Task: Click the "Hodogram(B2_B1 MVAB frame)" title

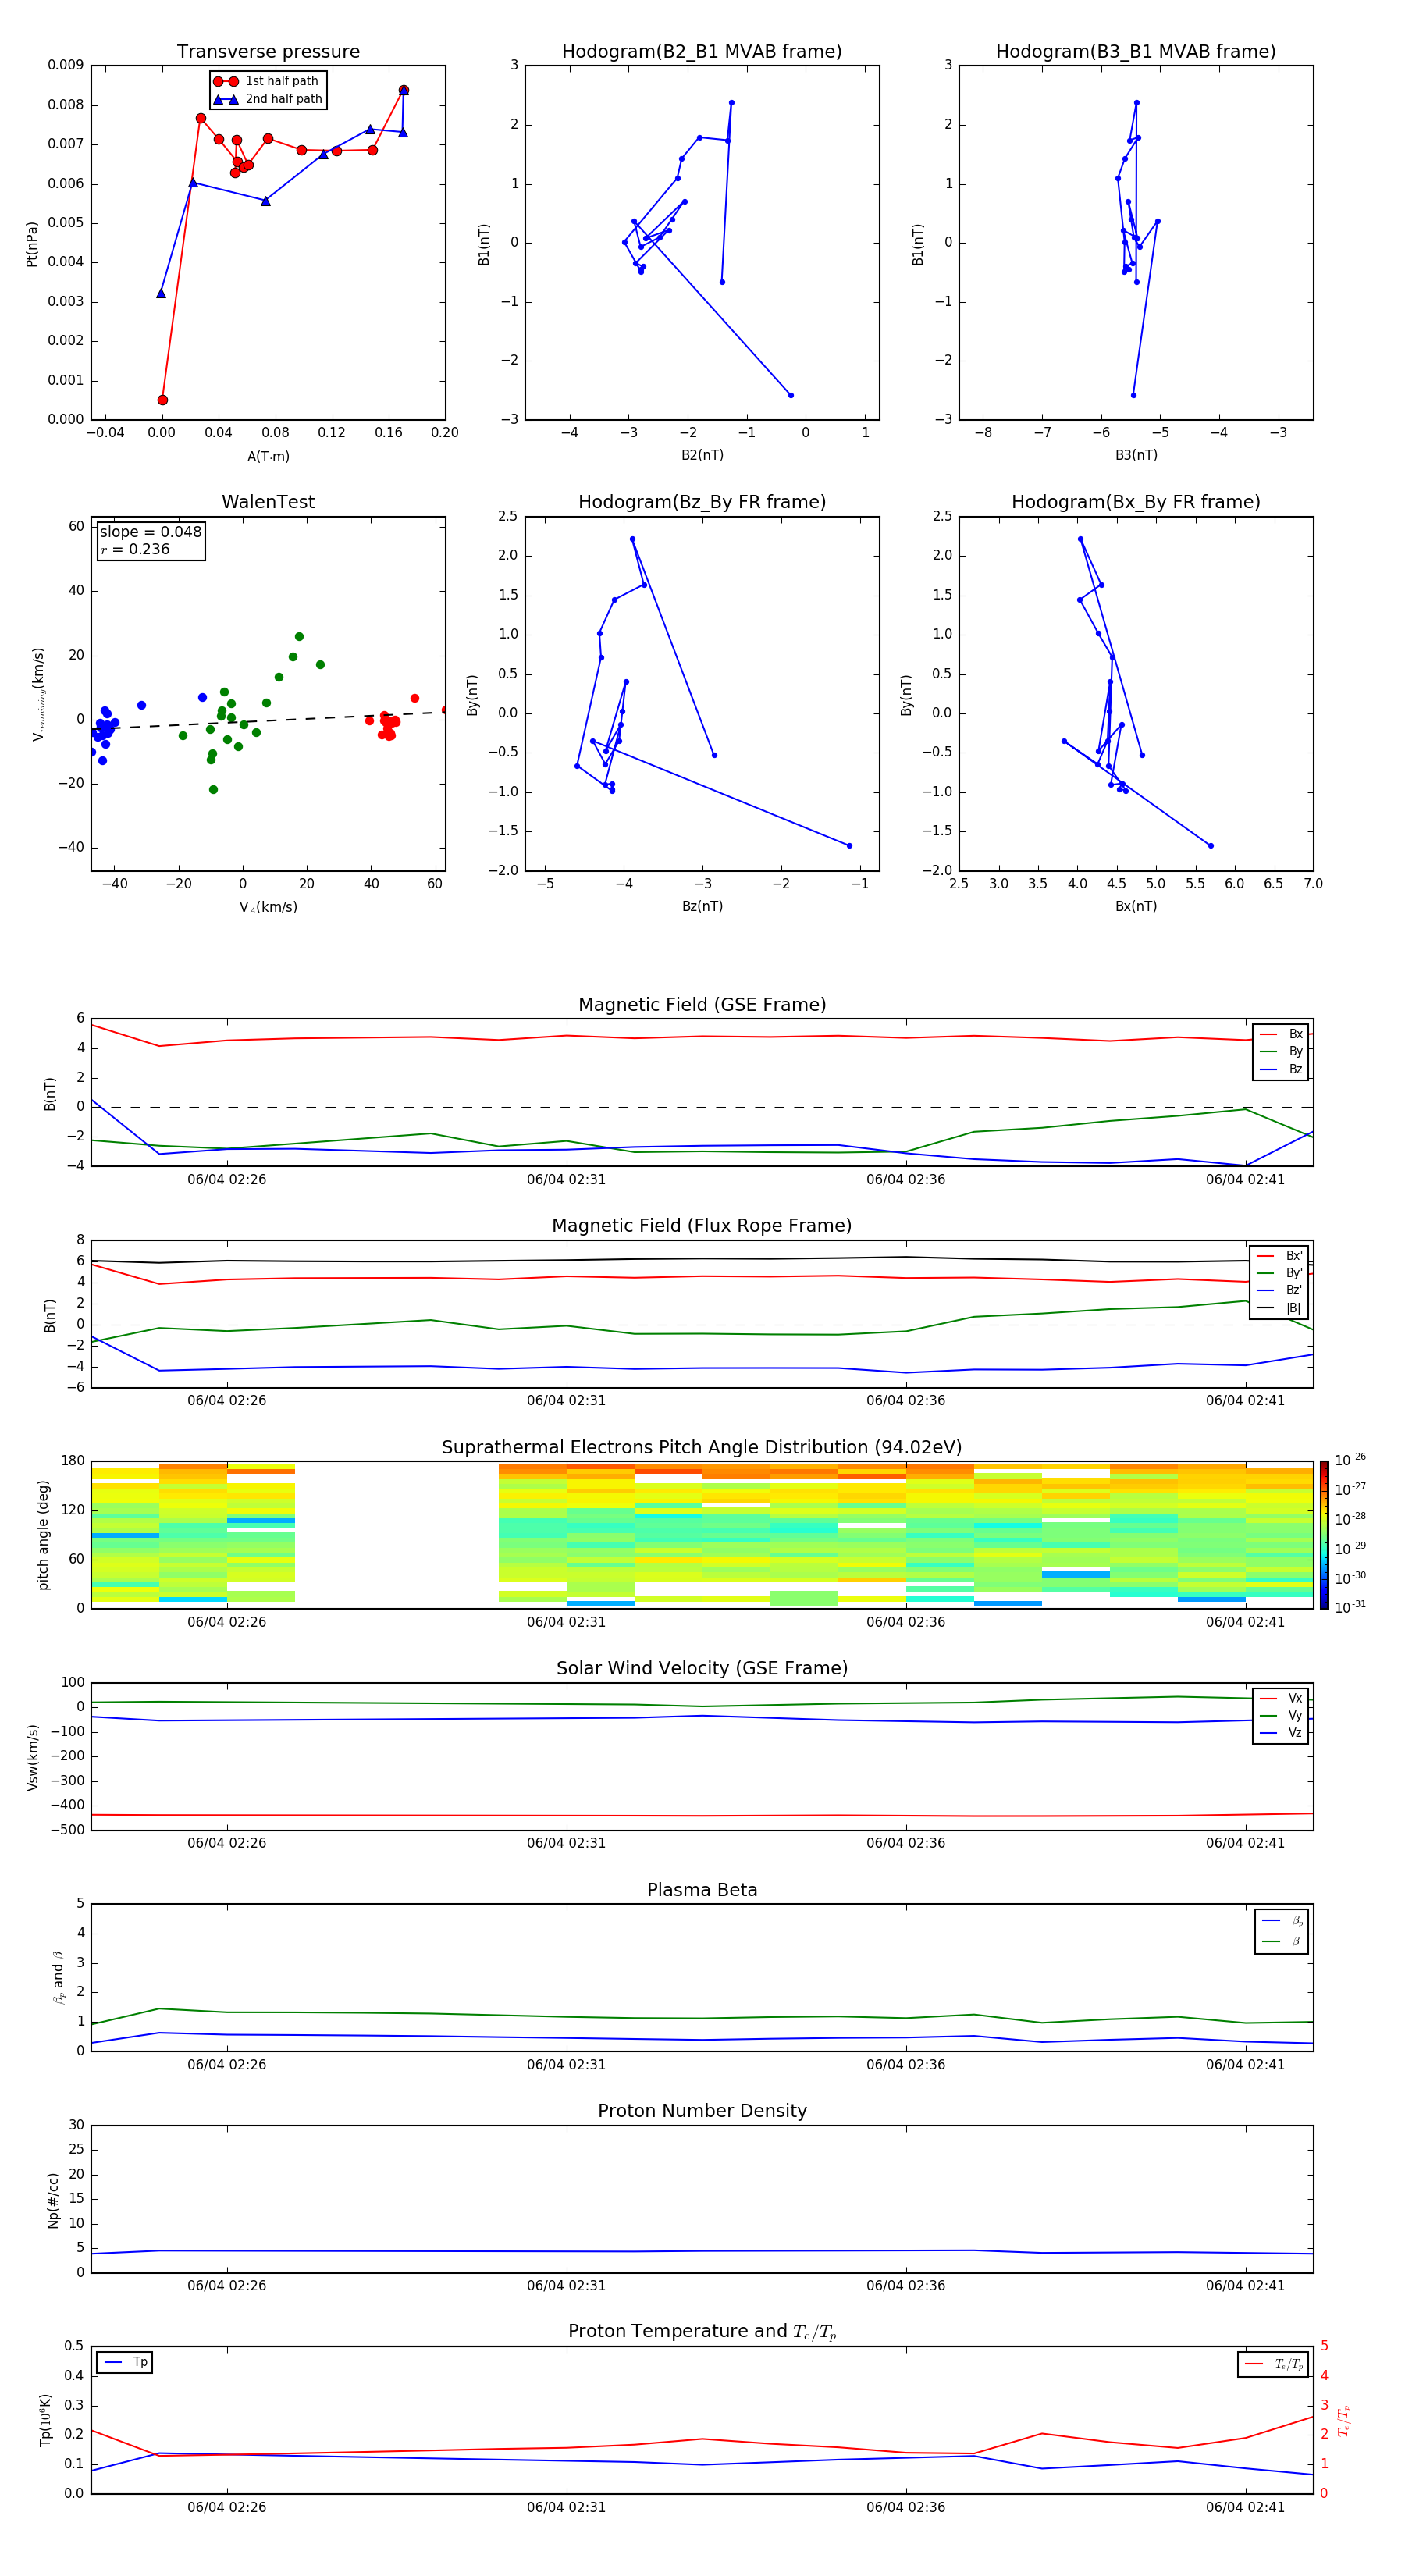Action: [701, 52]
